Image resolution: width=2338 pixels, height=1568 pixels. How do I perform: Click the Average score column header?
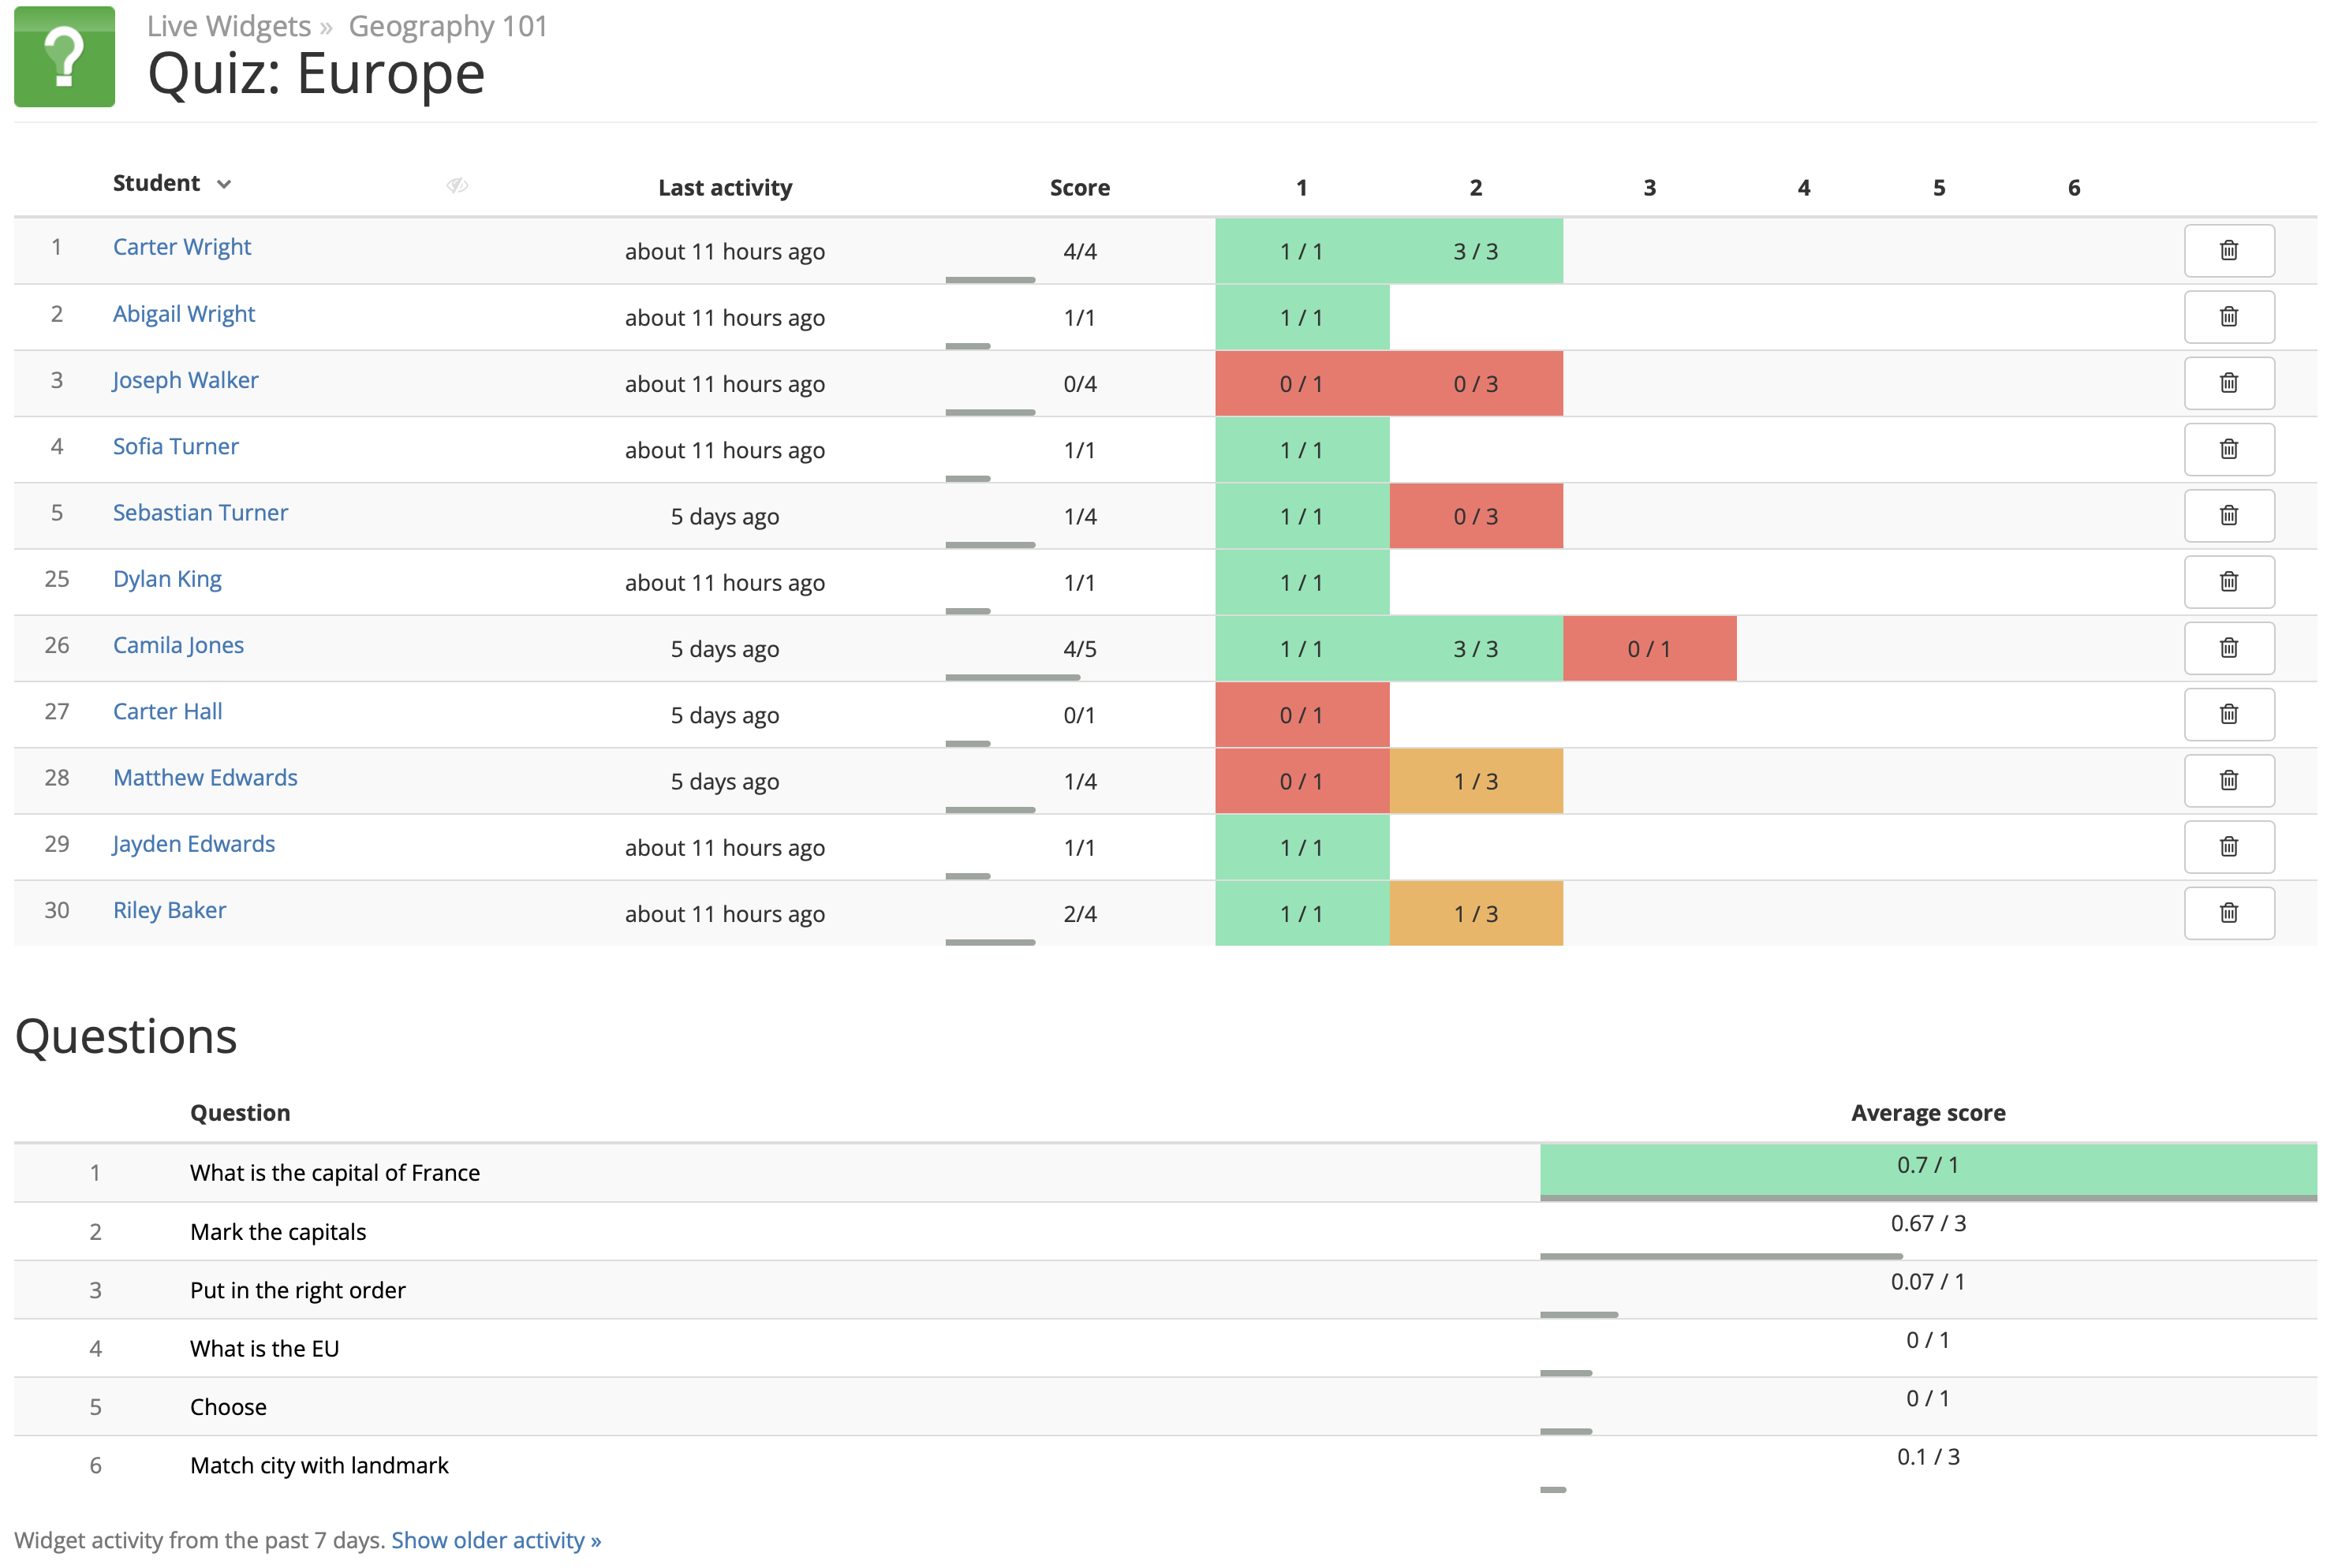pyautogui.click(x=1928, y=1113)
